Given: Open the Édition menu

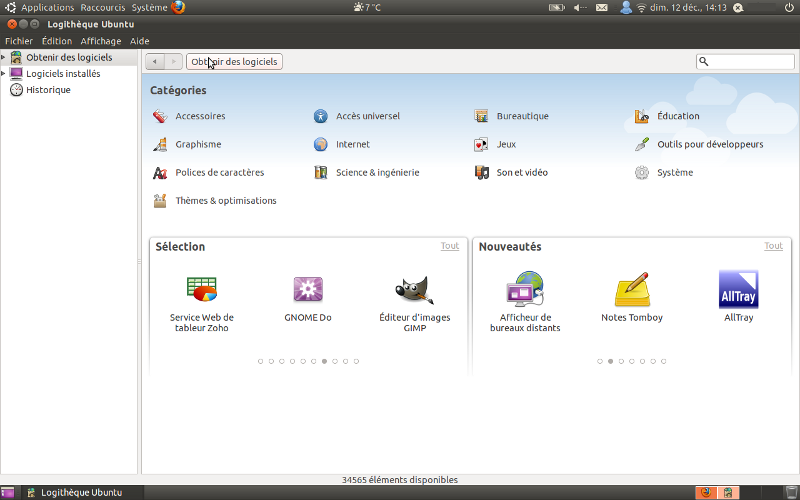Looking at the screenshot, I should [57, 41].
